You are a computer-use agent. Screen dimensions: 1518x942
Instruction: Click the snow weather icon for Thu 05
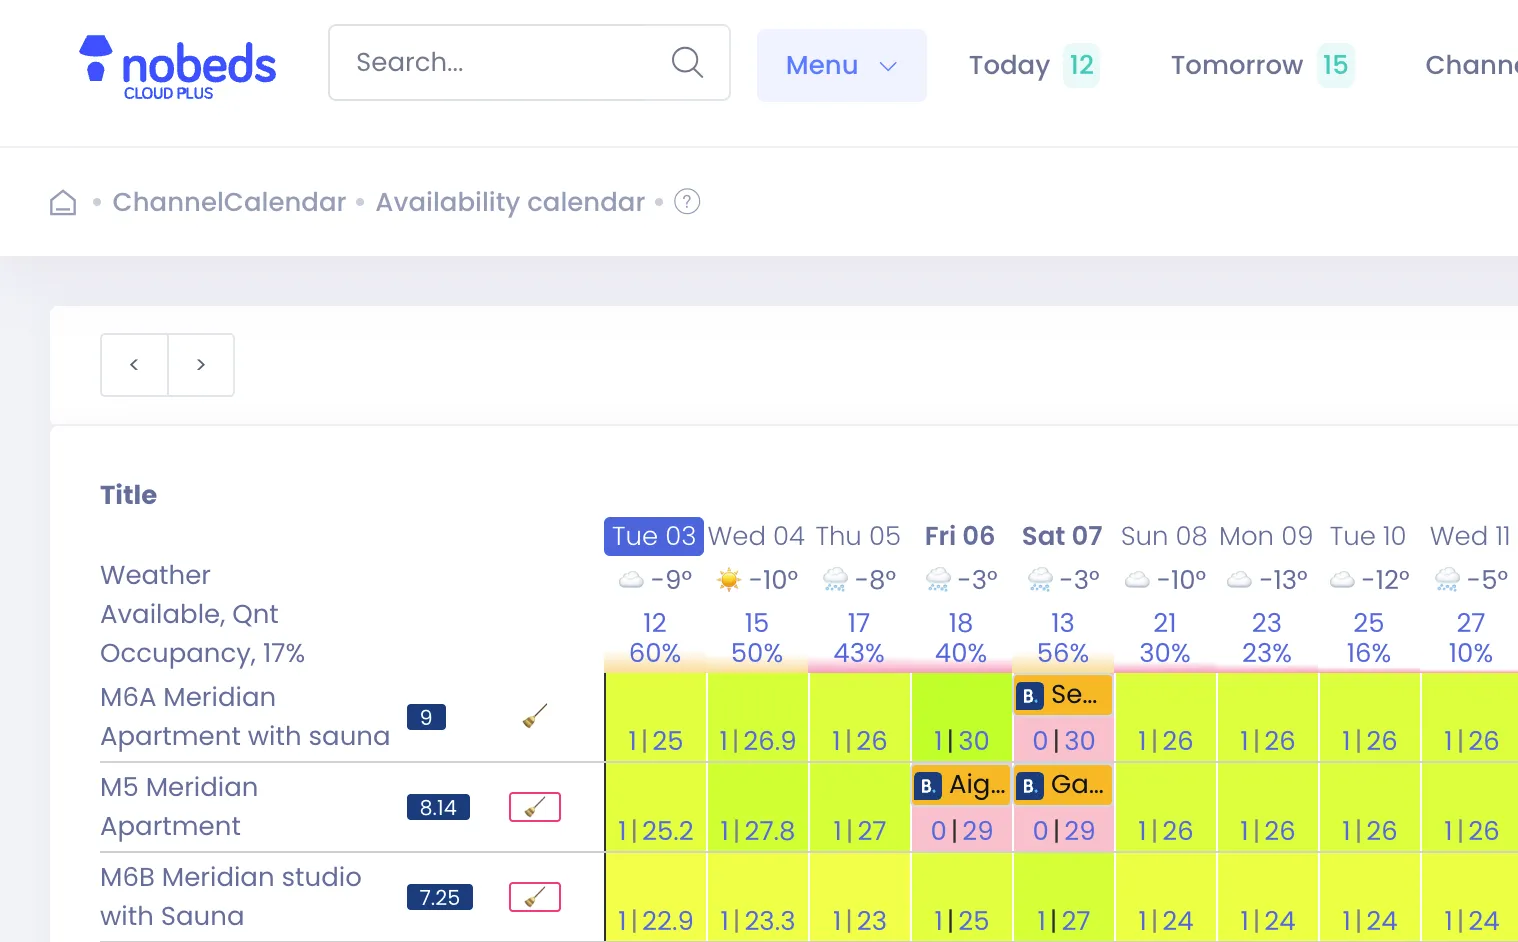[x=835, y=579]
